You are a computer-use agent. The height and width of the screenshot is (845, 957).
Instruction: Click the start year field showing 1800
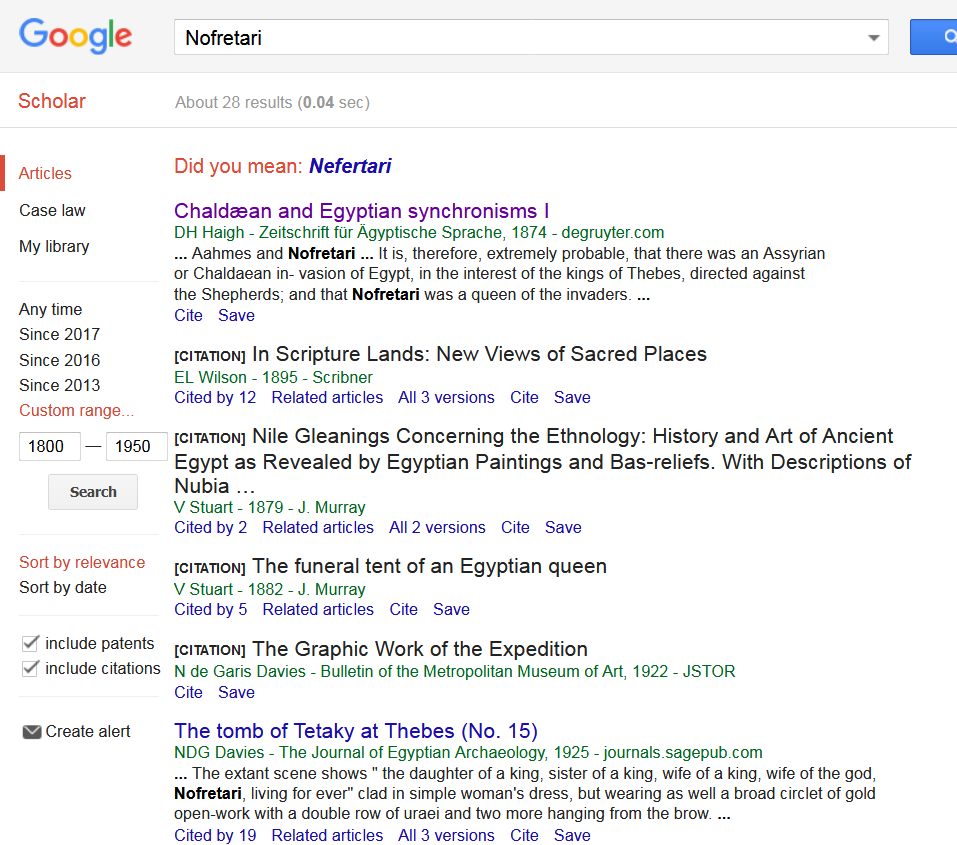(x=49, y=446)
